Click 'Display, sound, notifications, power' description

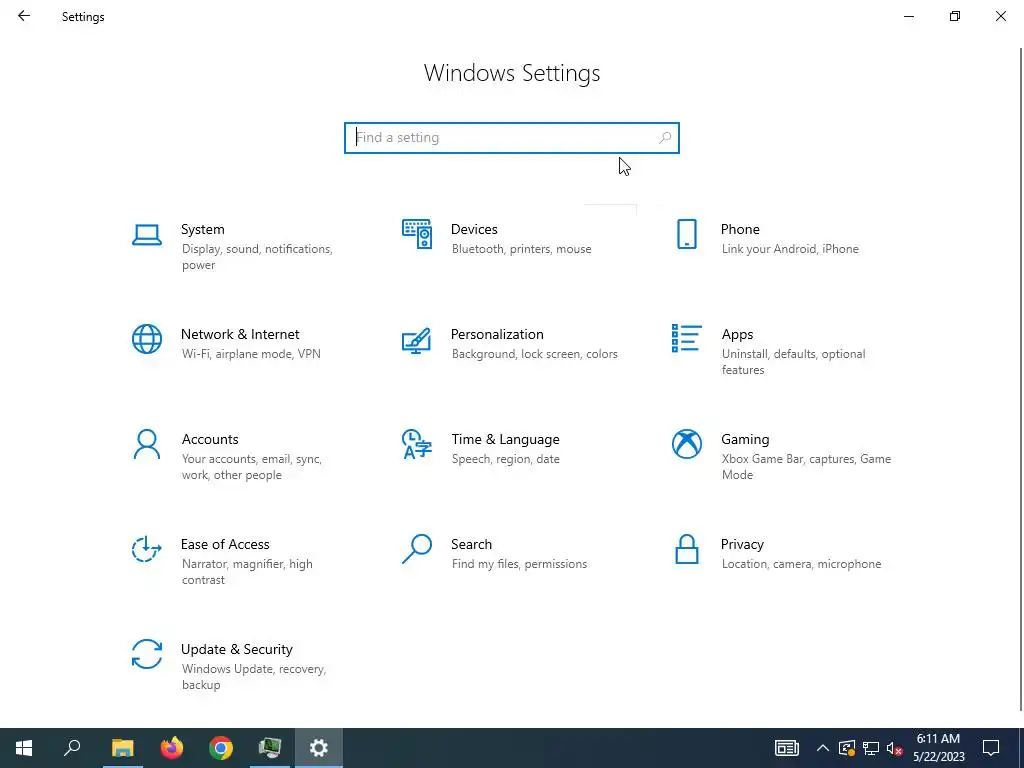tap(257, 257)
